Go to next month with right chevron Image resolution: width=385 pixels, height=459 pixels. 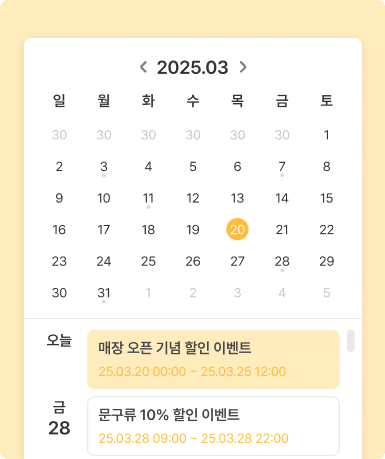click(243, 67)
